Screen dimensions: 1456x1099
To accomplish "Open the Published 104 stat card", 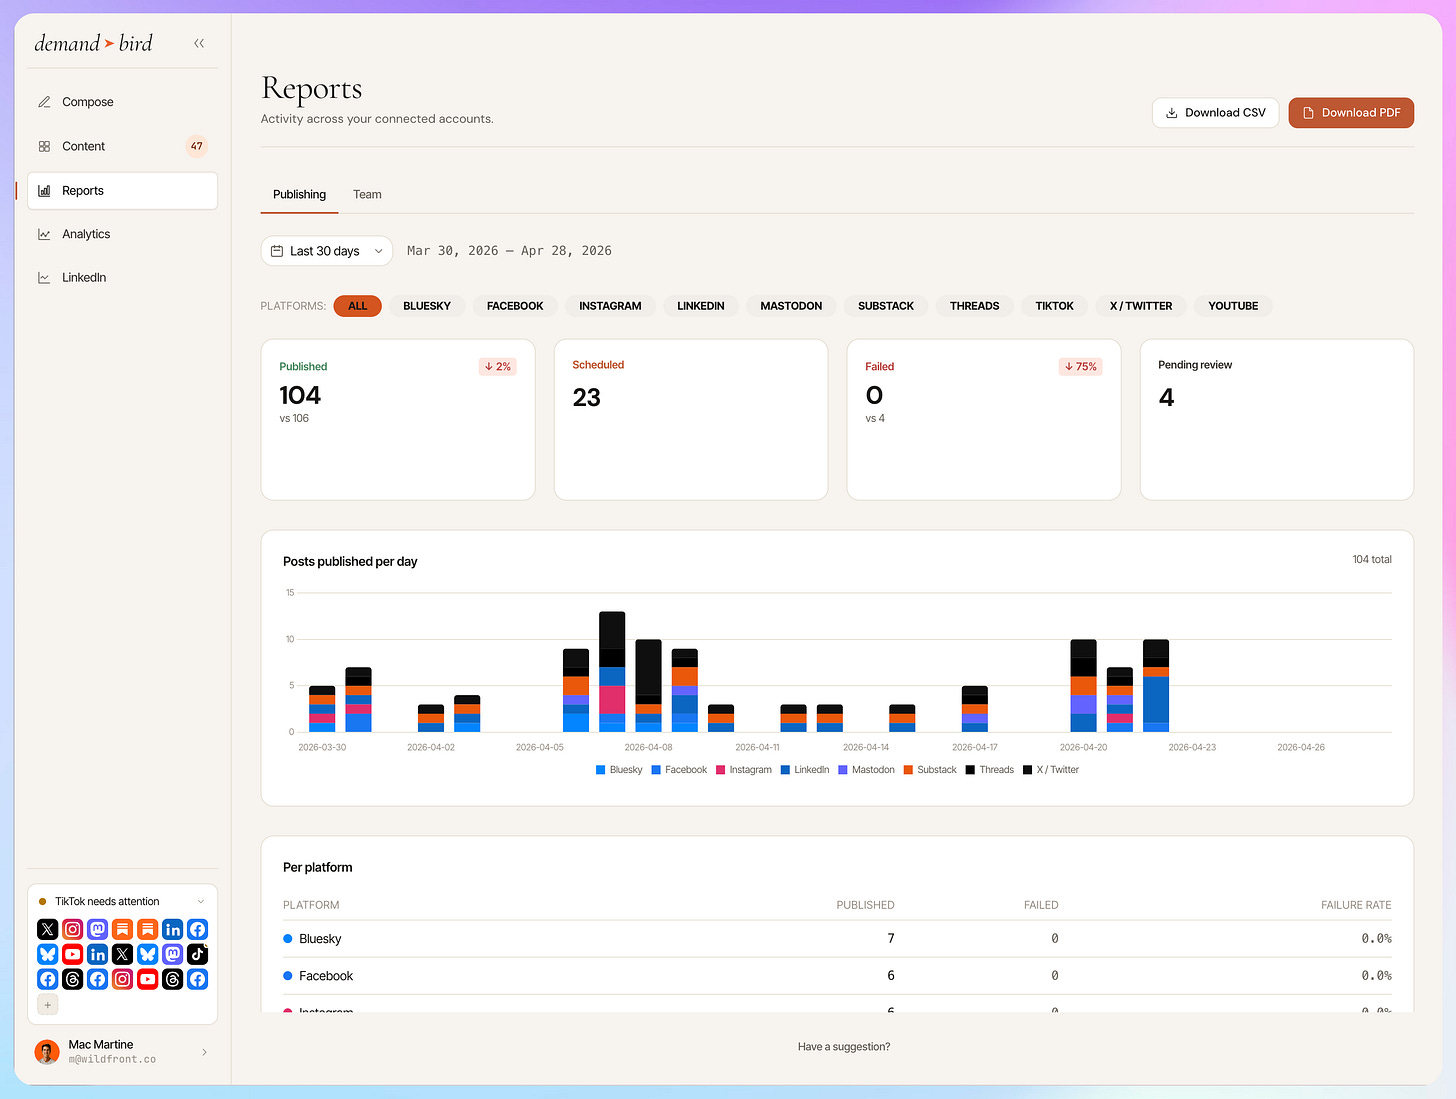I will [398, 420].
